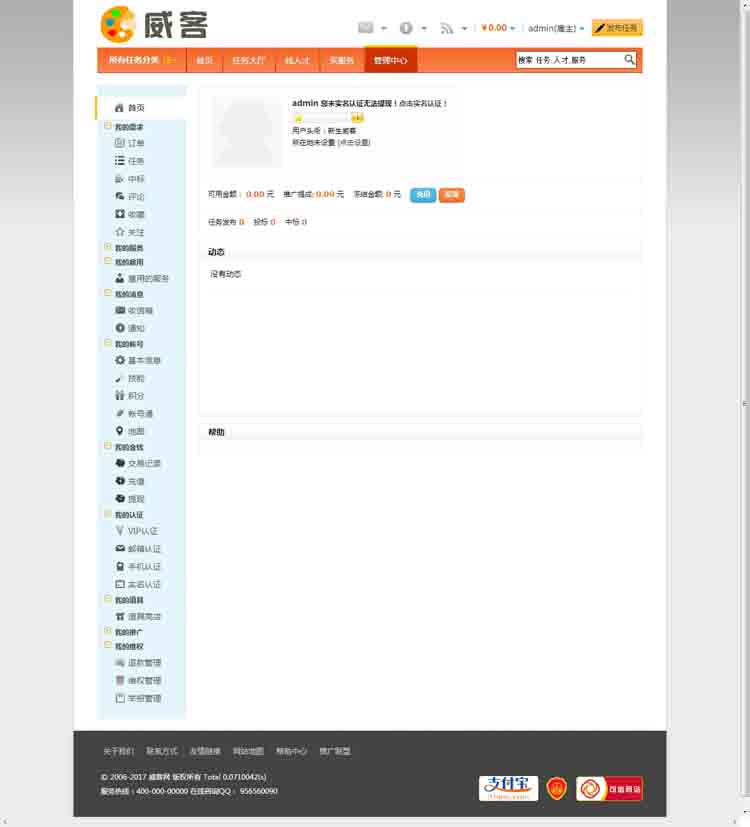Viewport: 750px width, 827px height.
Task: Click into the search input field
Action: pos(568,60)
